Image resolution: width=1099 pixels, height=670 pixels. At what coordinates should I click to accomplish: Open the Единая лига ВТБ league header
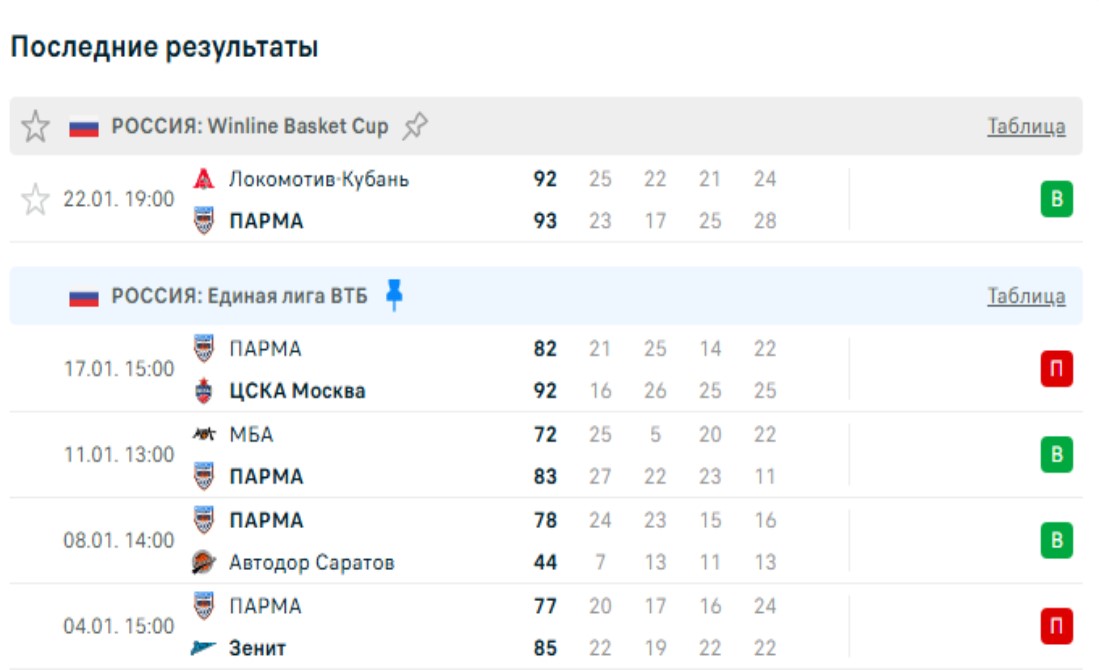tap(239, 296)
